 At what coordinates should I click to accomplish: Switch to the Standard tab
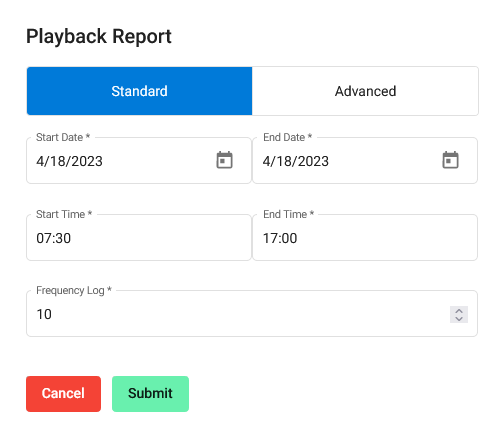point(139,91)
